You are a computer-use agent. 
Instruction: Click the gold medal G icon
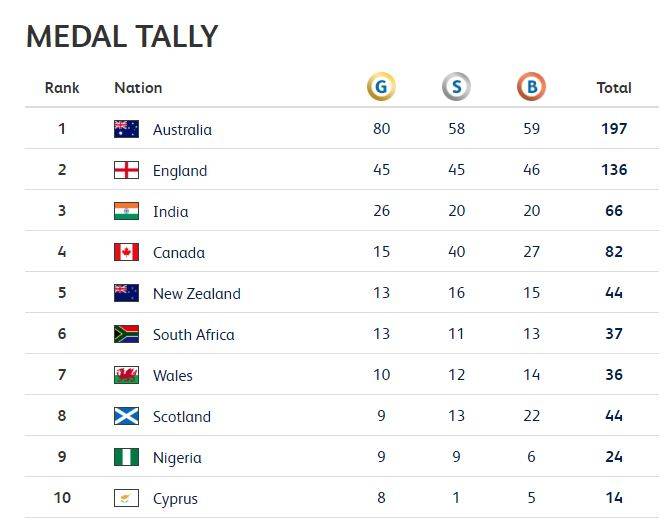381,87
